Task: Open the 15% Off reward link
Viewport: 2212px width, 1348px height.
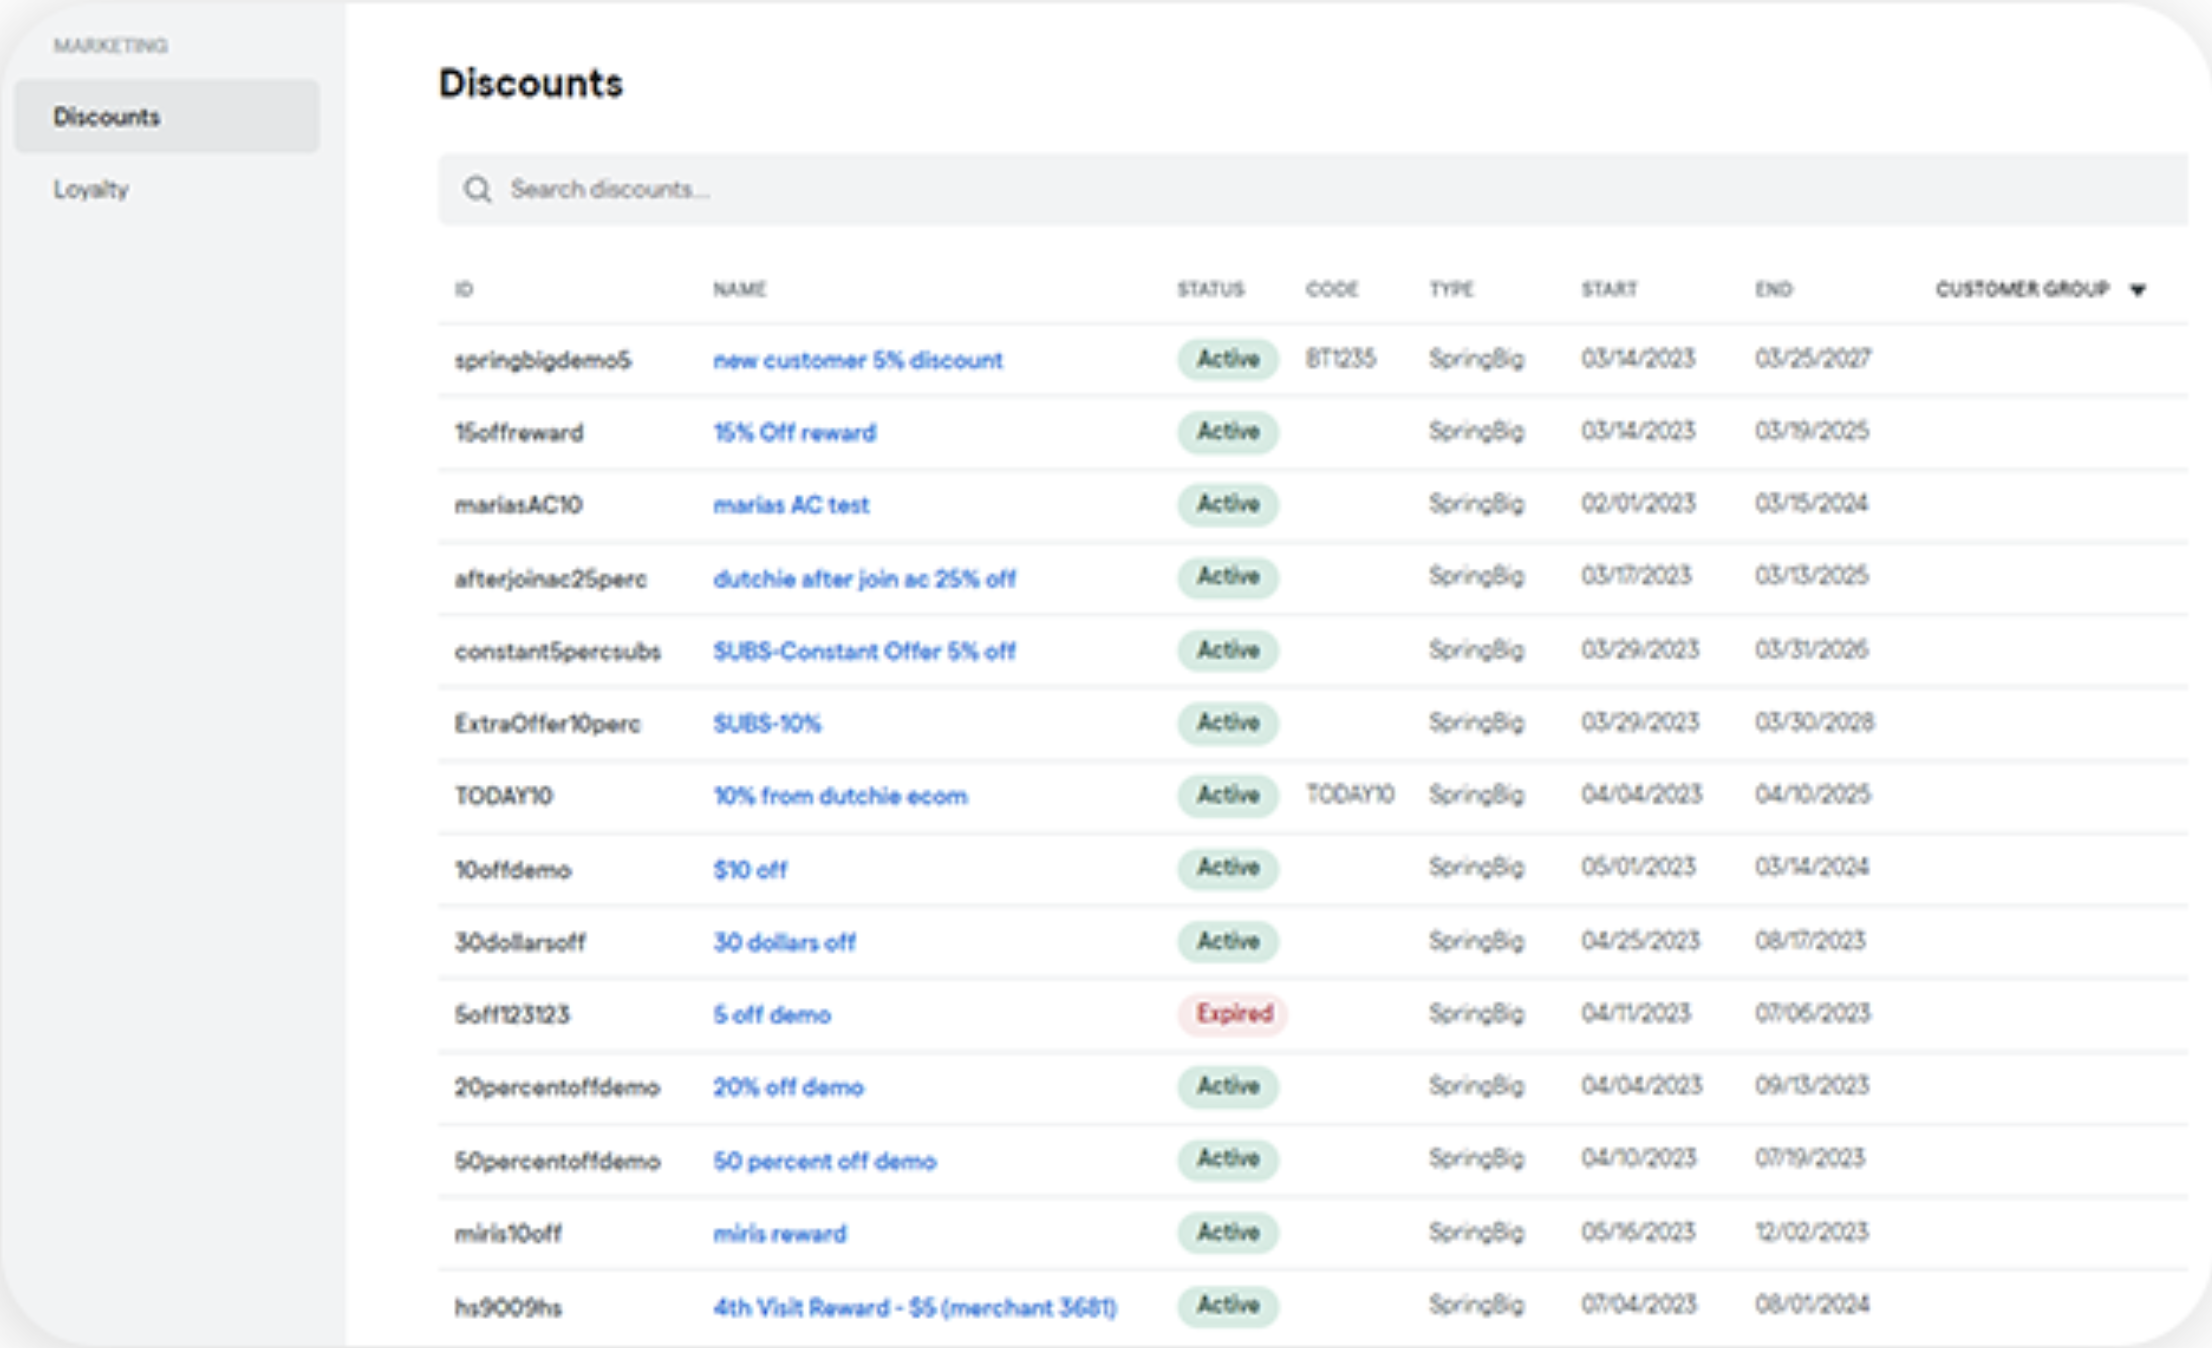Action: 794,432
